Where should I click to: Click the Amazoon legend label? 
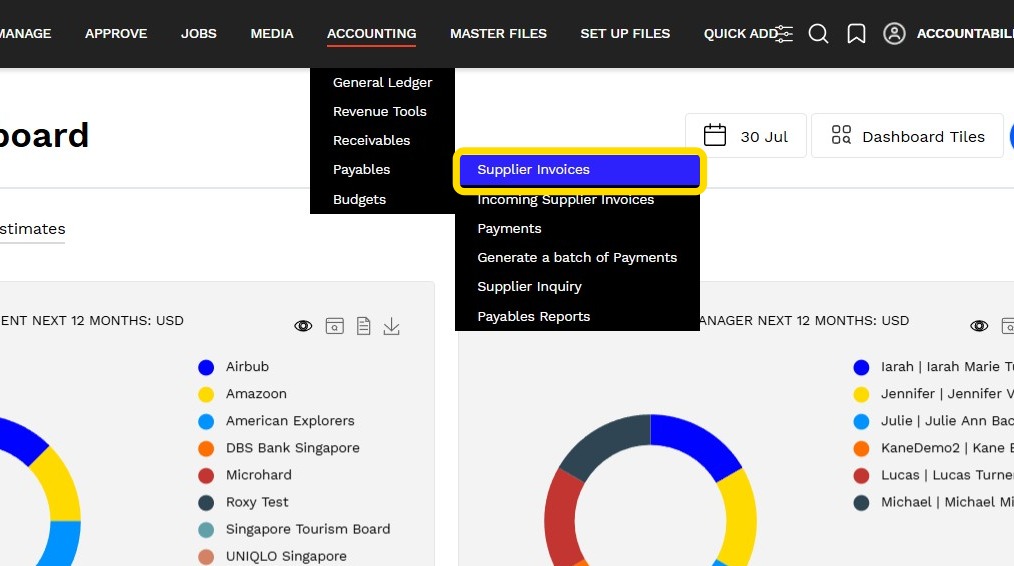point(256,393)
